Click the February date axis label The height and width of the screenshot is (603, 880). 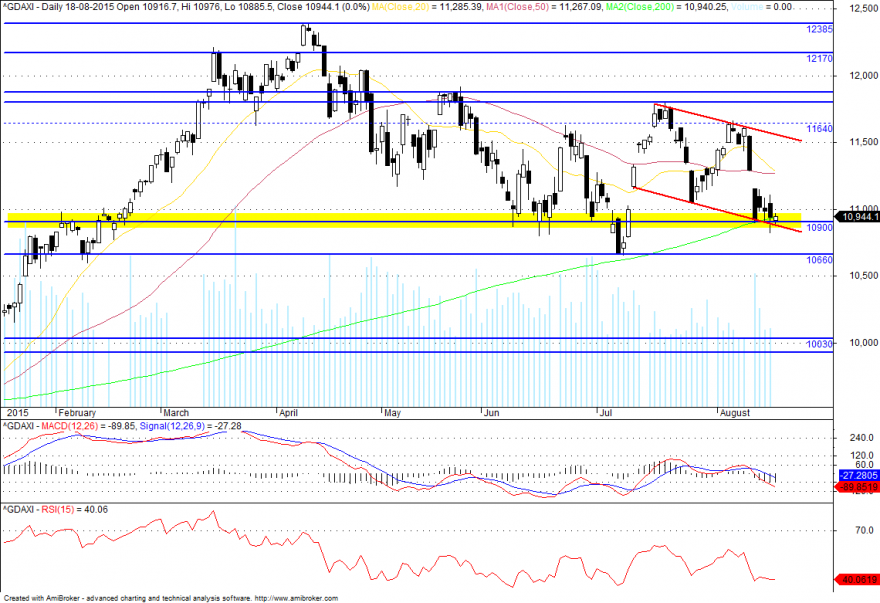point(77,413)
